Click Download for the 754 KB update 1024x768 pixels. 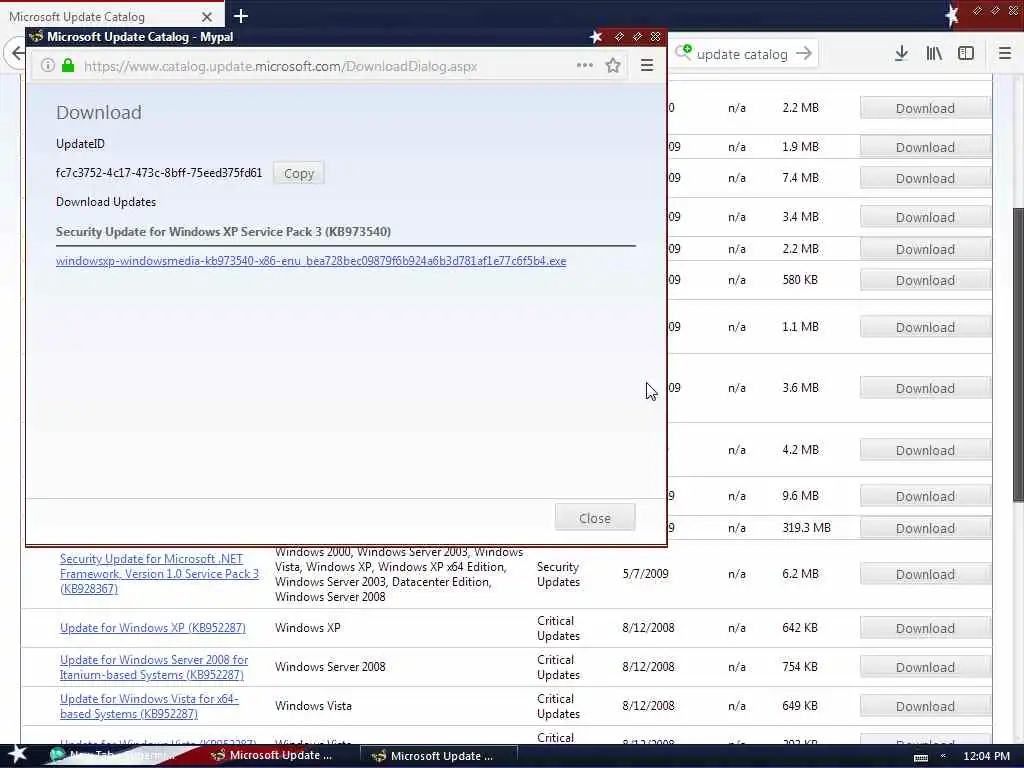point(925,667)
